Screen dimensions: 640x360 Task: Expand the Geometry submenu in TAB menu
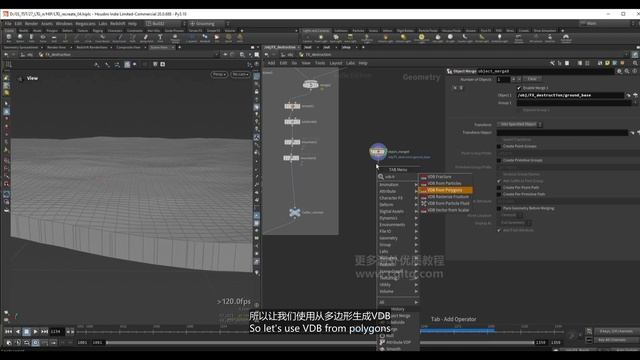398,238
